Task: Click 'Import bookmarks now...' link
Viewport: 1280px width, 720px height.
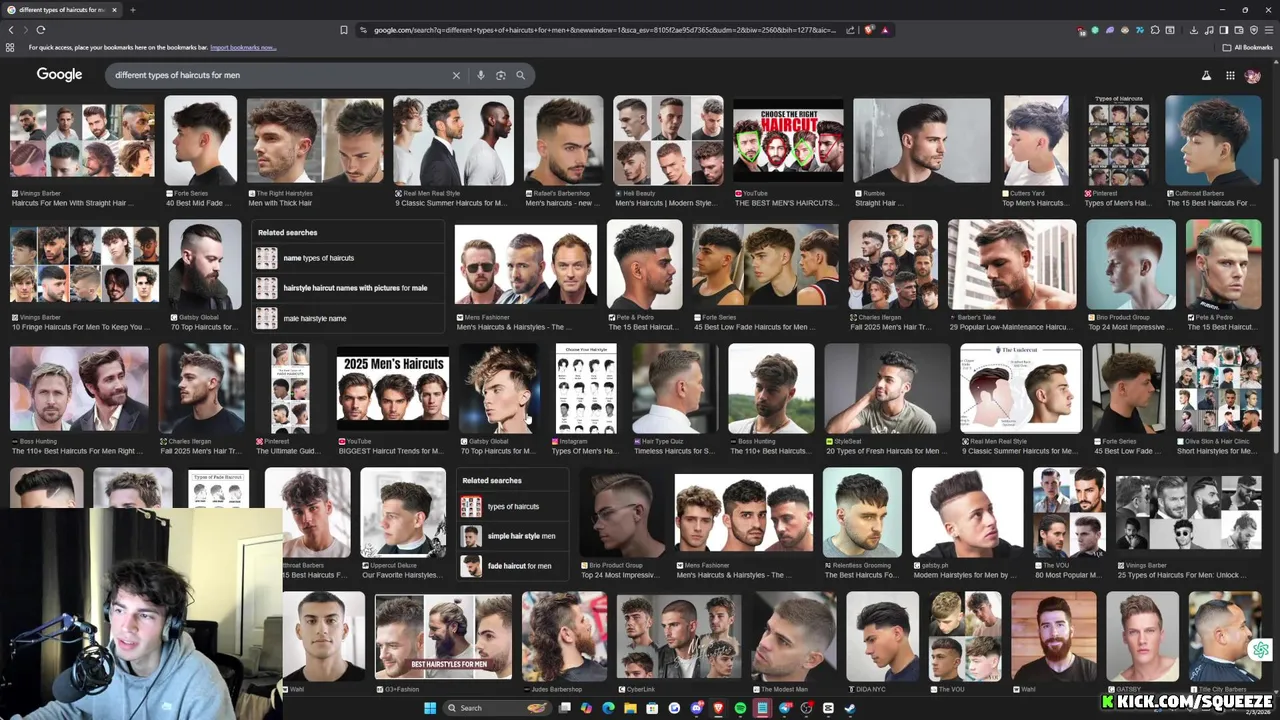Action: pos(243,47)
